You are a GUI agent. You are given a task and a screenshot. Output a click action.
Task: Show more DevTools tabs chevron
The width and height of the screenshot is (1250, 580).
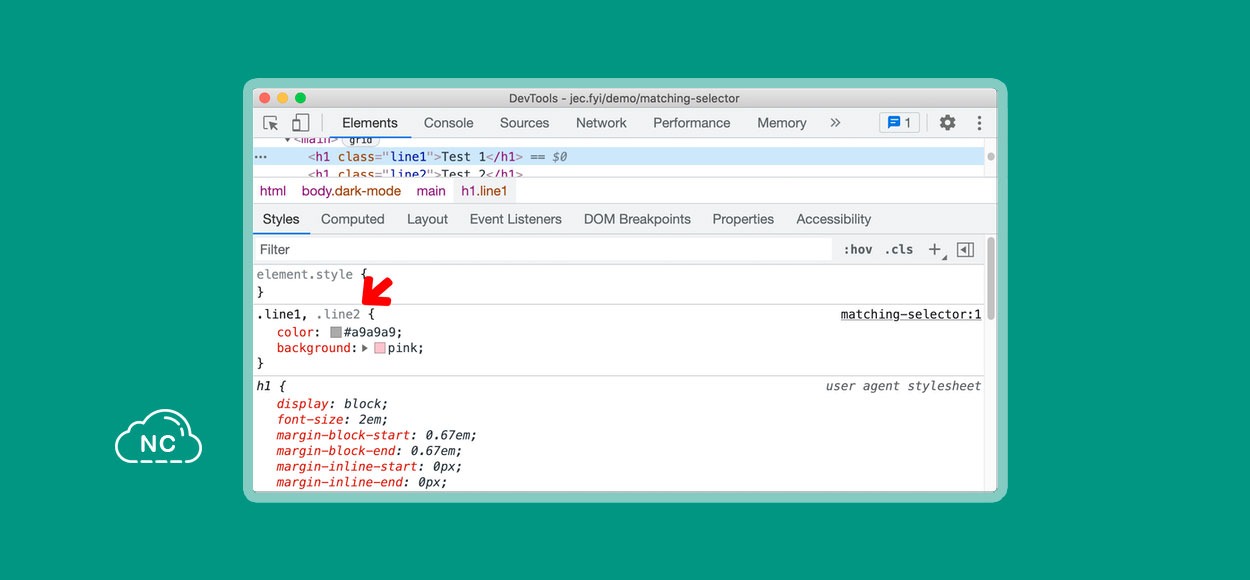(835, 123)
